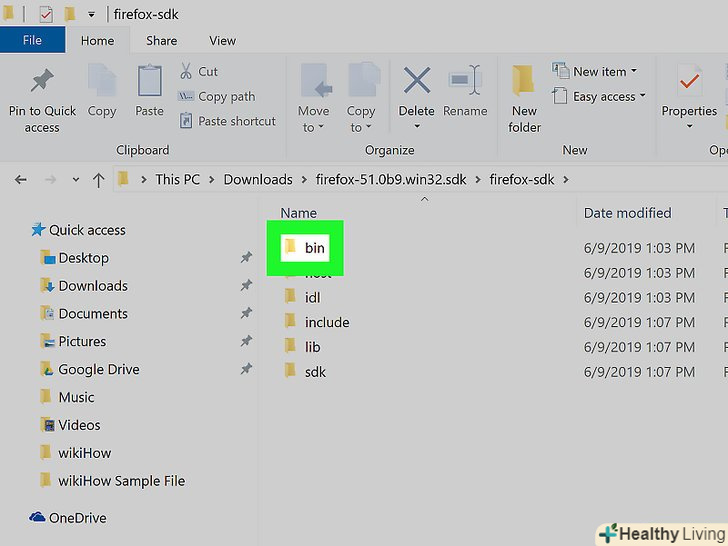Image resolution: width=728 pixels, height=546 pixels.
Task: Select the bin folder
Action: point(305,247)
